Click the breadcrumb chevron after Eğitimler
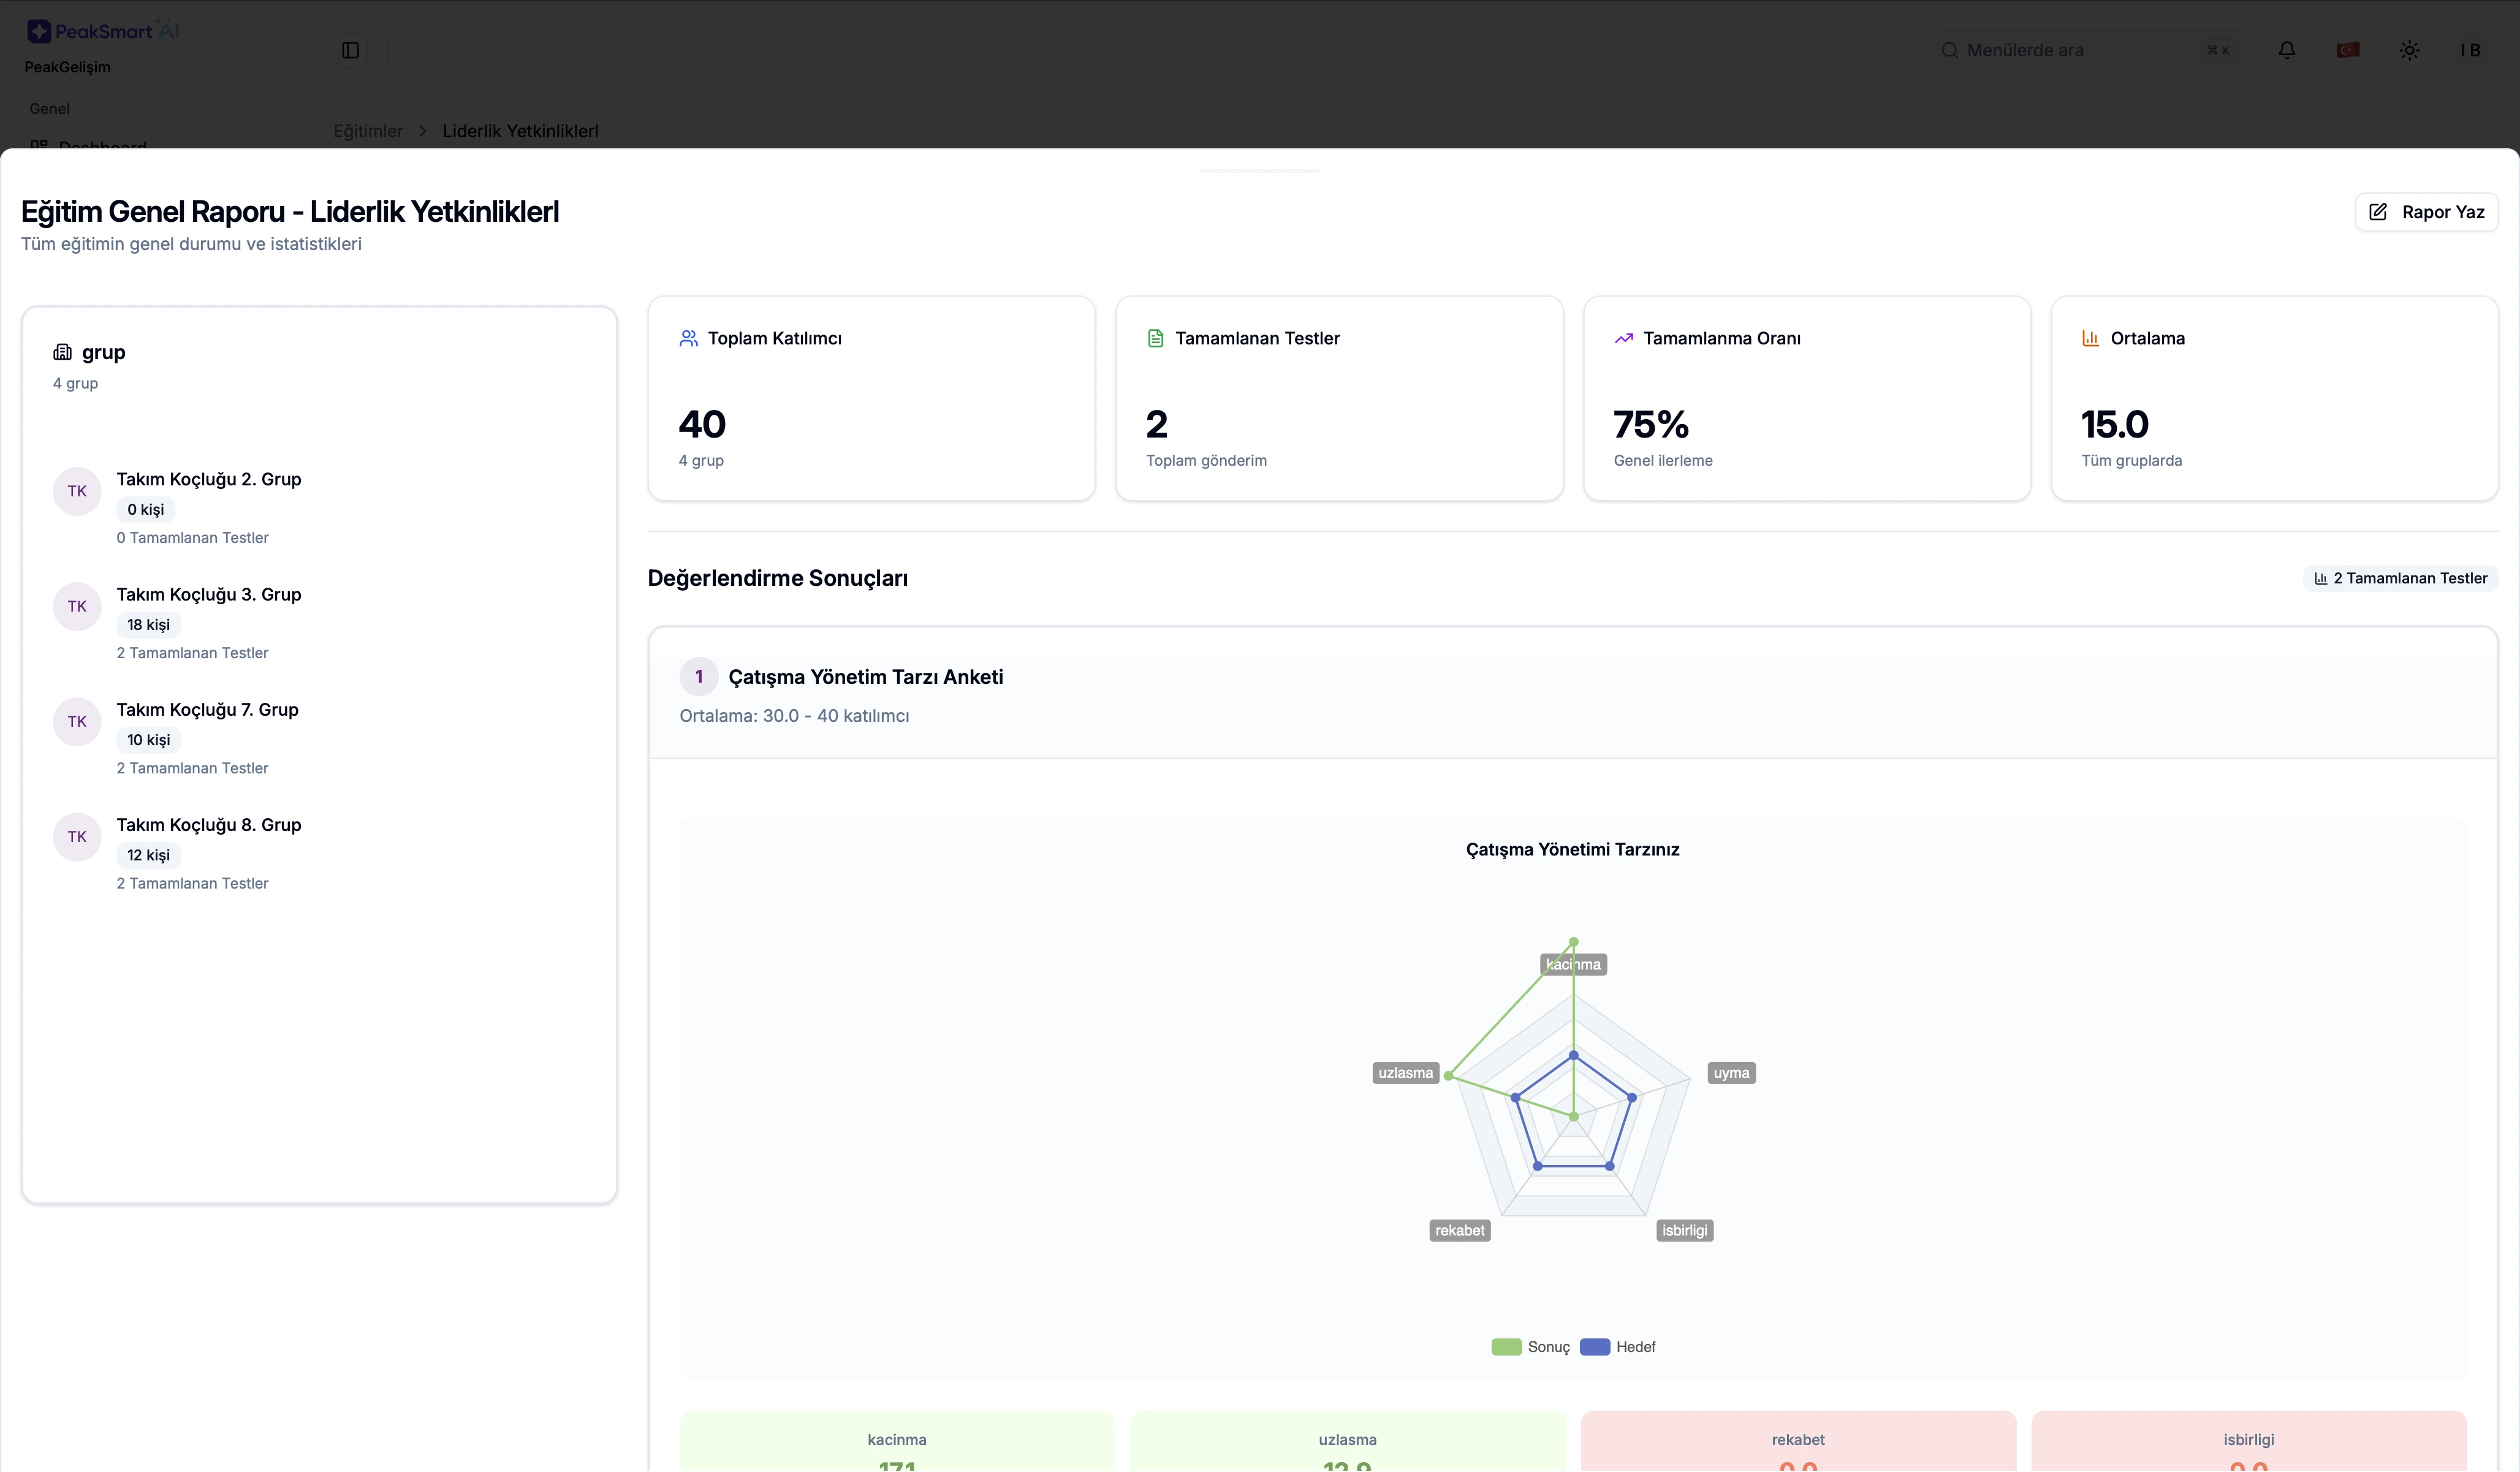Image resolution: width=2520 pixels, height=1472 pixels. [422, 131]
